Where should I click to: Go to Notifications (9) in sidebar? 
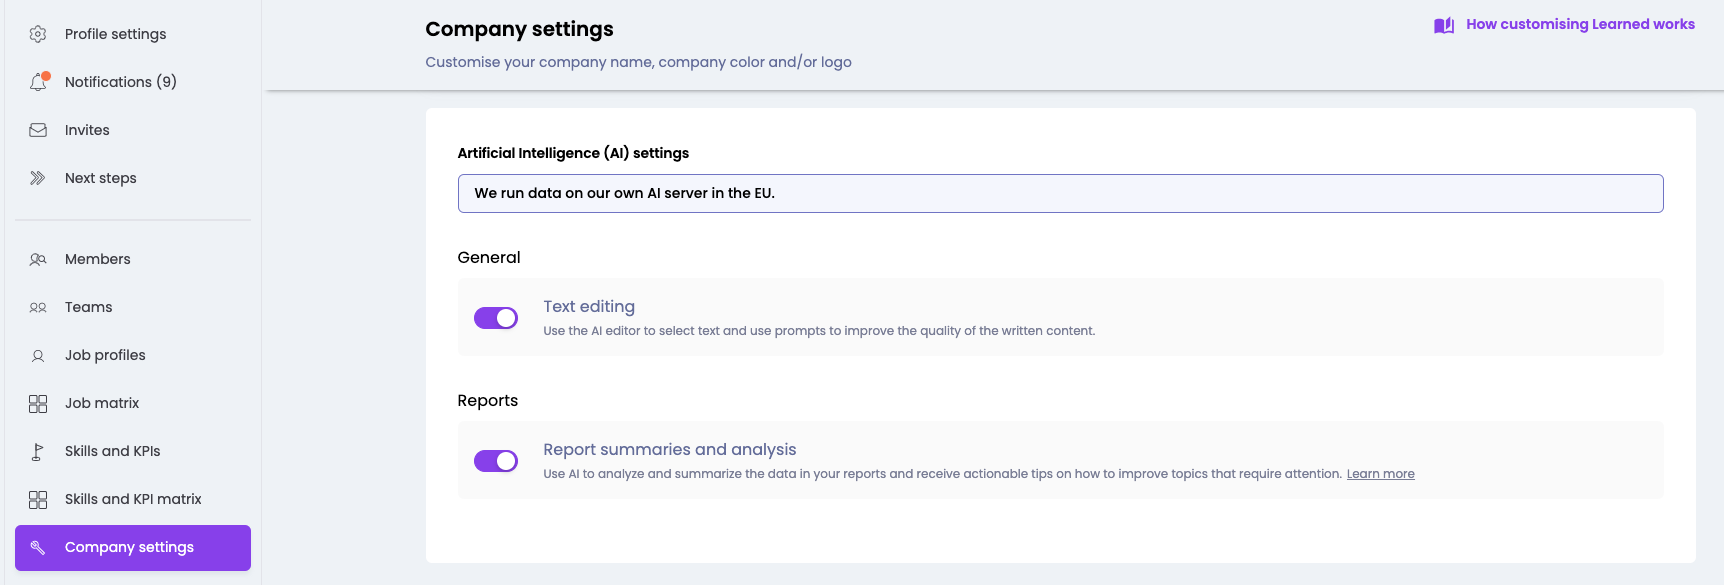120,82
